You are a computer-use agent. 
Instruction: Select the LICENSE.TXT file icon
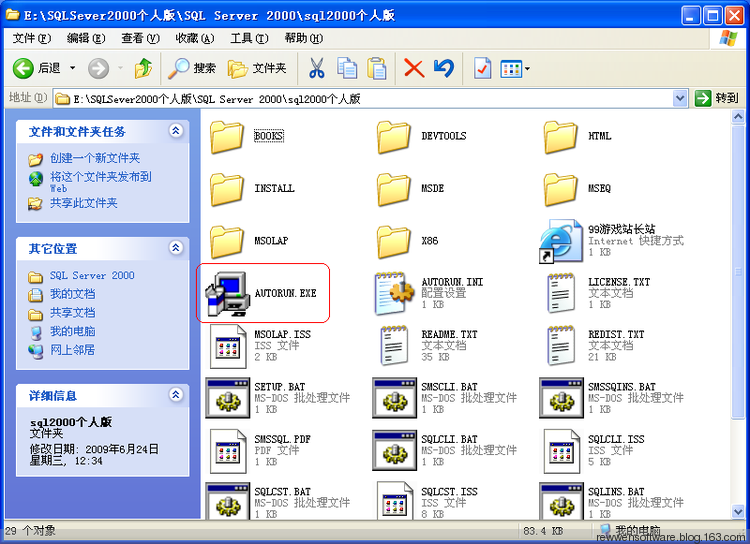[561, 294]
